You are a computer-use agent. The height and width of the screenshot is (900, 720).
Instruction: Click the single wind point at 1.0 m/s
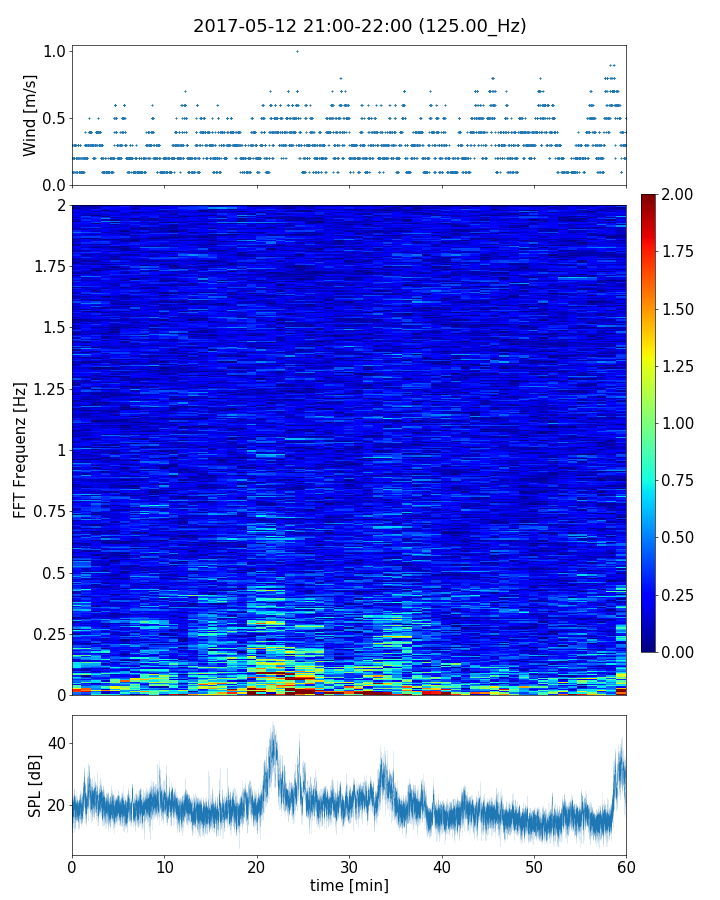[x=297, y=51]
